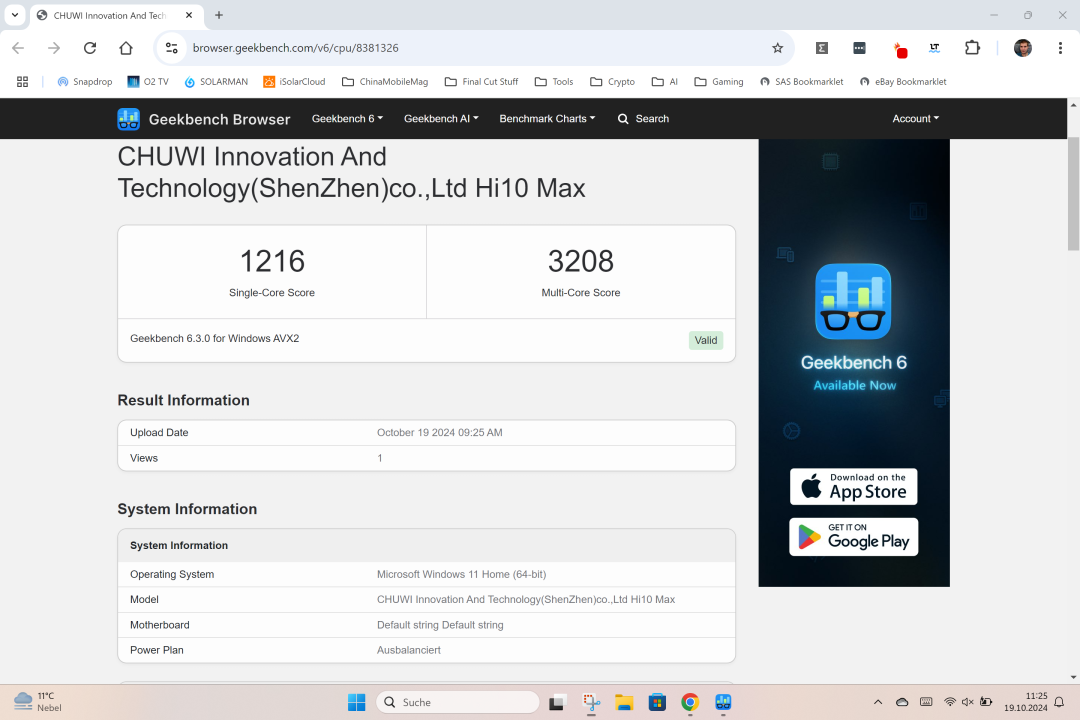Viewport: 1080px width, 720px height.
Task: Open the Chrome three-dot menu
Action: pyautogui.click(x=1060, y=48)
